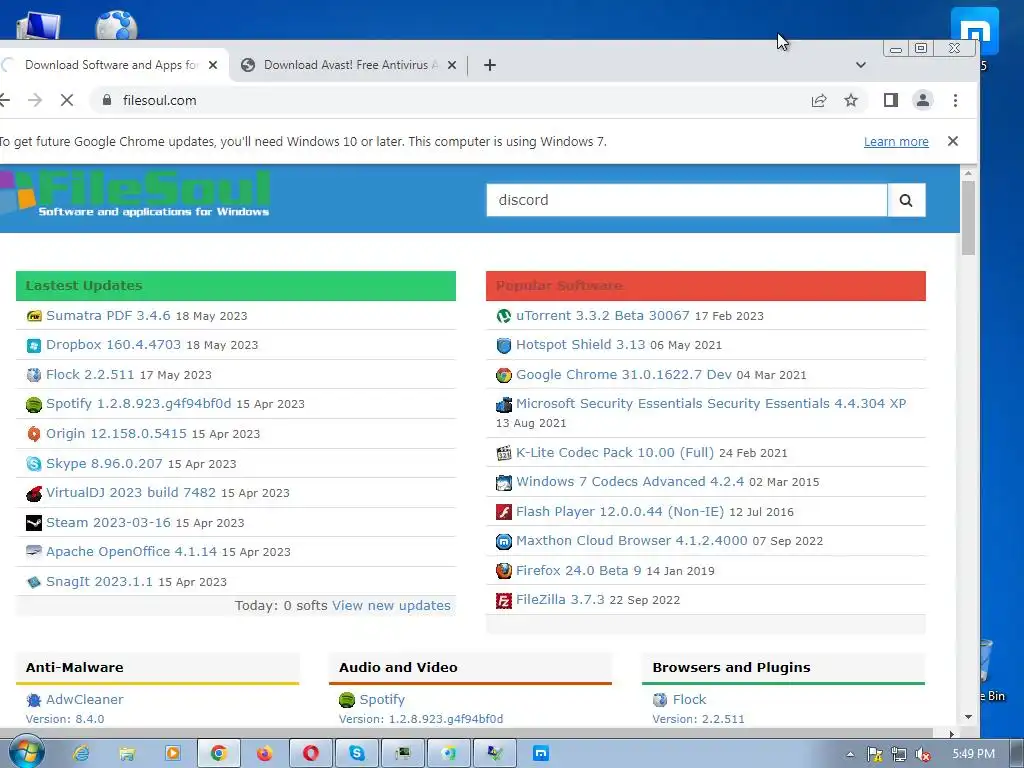Open Skype 8.96.0.207 link
Image resolution: width=1024 pixels, height=768 pixels.
[104, 463]
